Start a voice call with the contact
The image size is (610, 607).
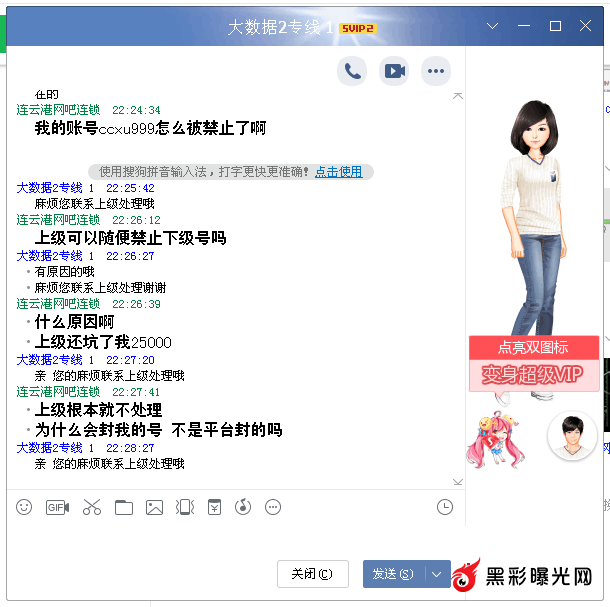pyautogui.click(x=352, y=71)
